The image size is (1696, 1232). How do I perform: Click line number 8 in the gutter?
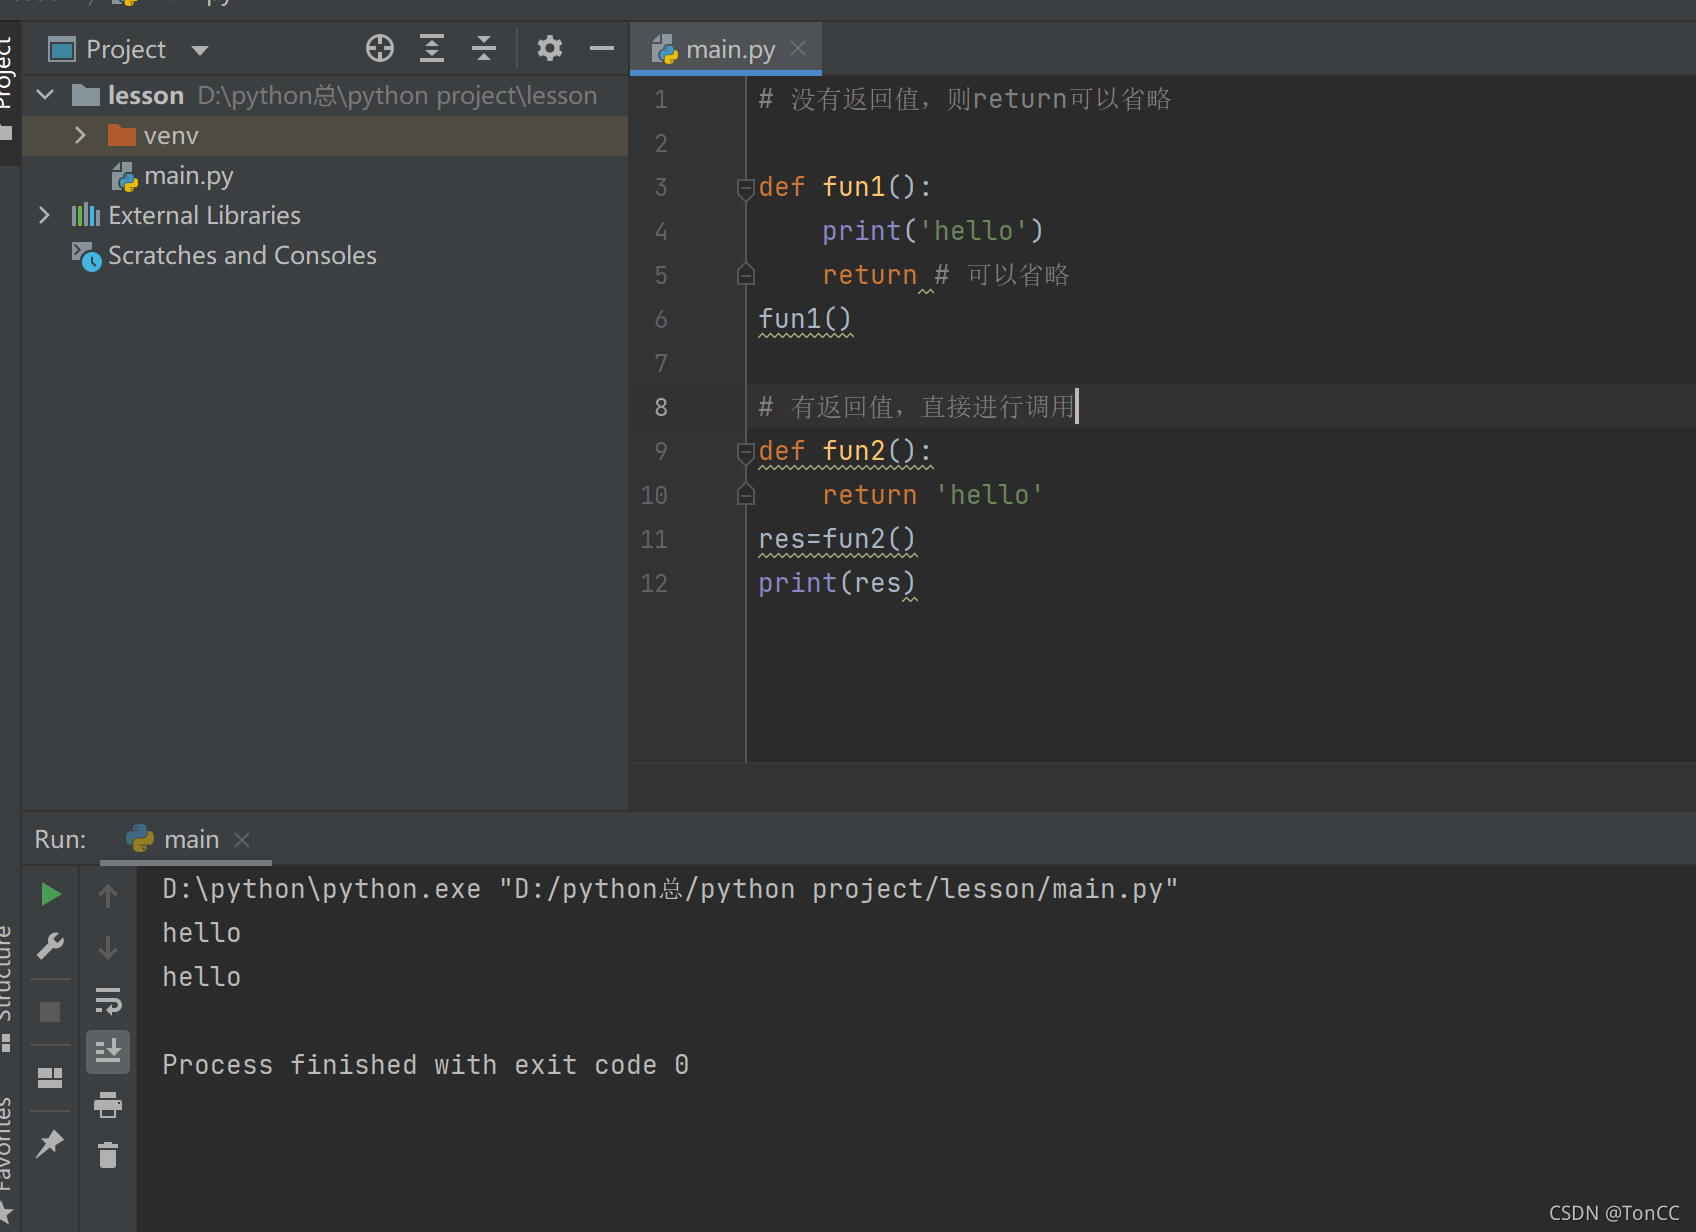tap(661, 407)
